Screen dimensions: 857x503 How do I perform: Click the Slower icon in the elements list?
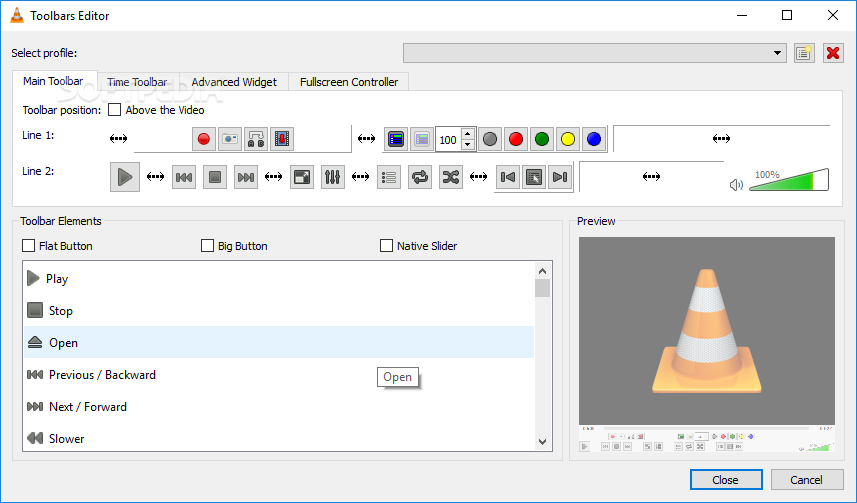[x=35, y=438]
